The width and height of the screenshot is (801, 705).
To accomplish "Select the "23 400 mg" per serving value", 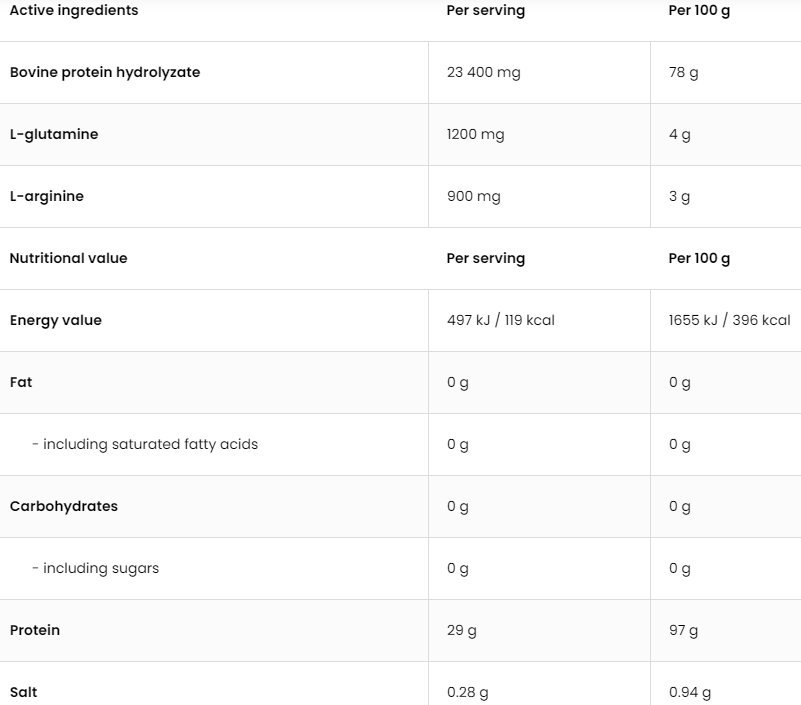I will [x=484, y=72].
